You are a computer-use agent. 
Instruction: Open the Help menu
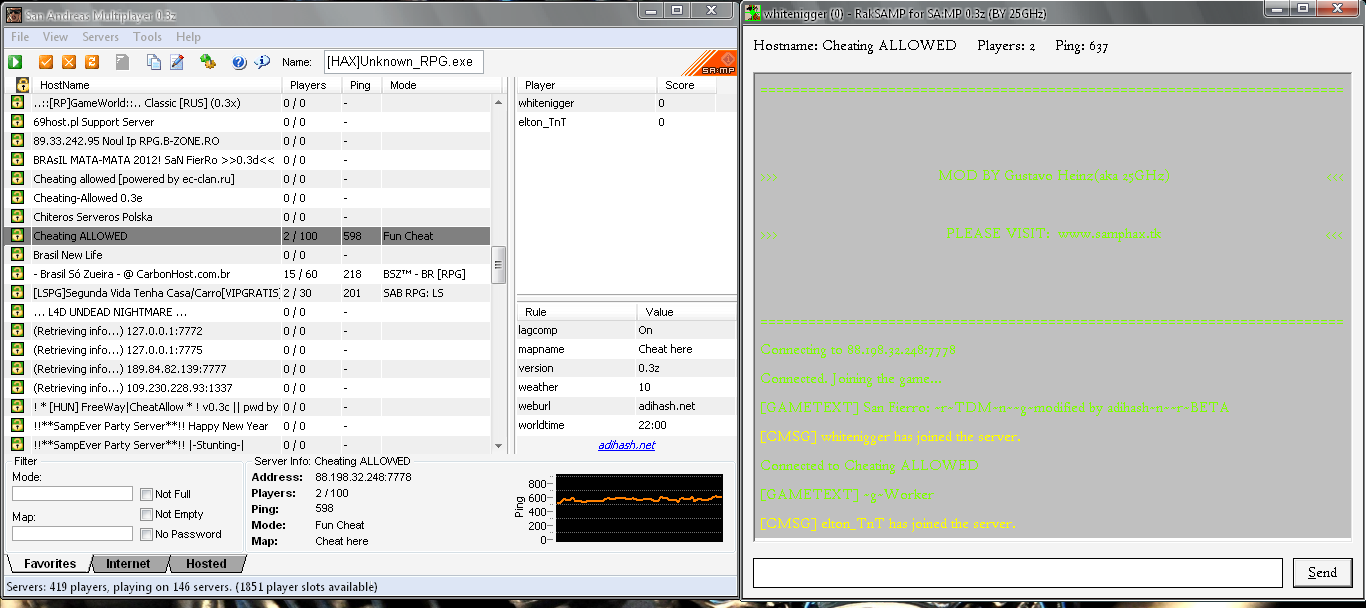point(188,37)
